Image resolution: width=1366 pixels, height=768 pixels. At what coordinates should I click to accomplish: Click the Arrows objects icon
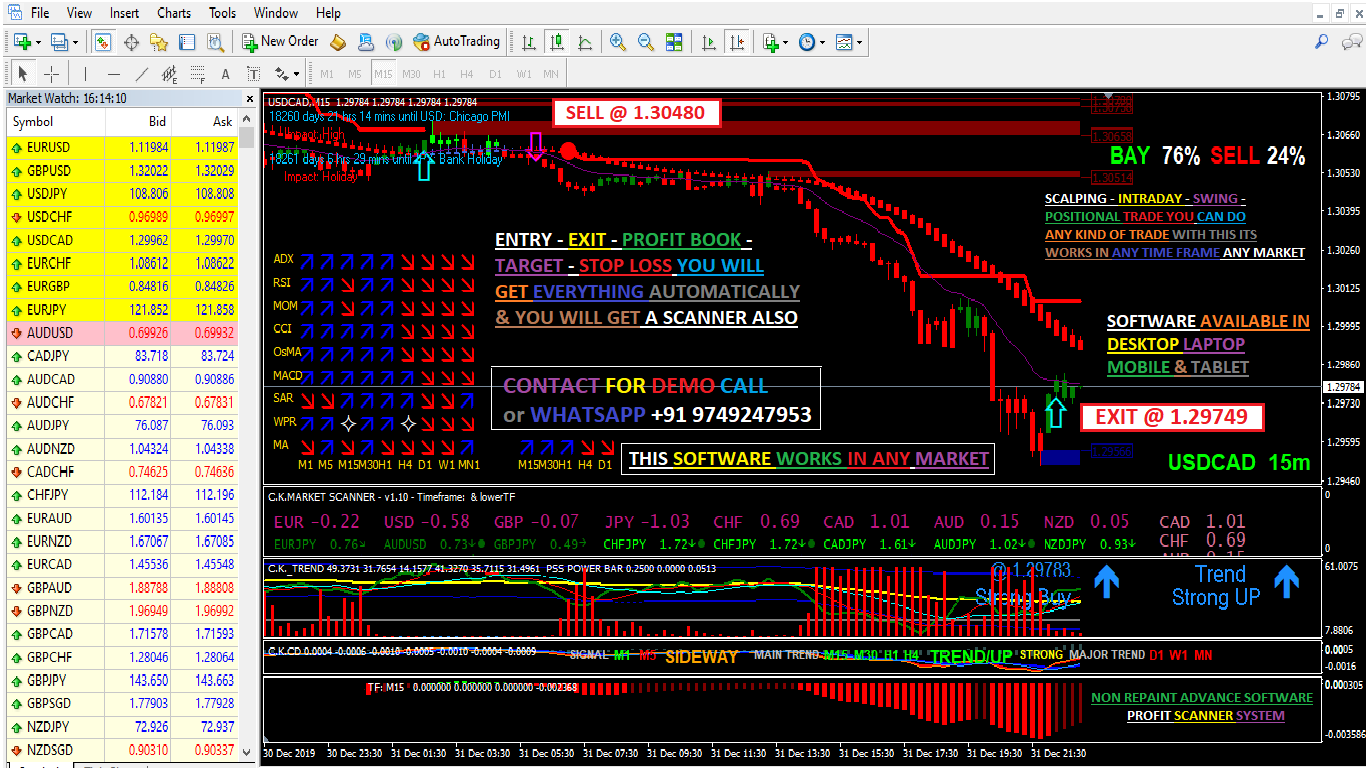click(282, 74)
